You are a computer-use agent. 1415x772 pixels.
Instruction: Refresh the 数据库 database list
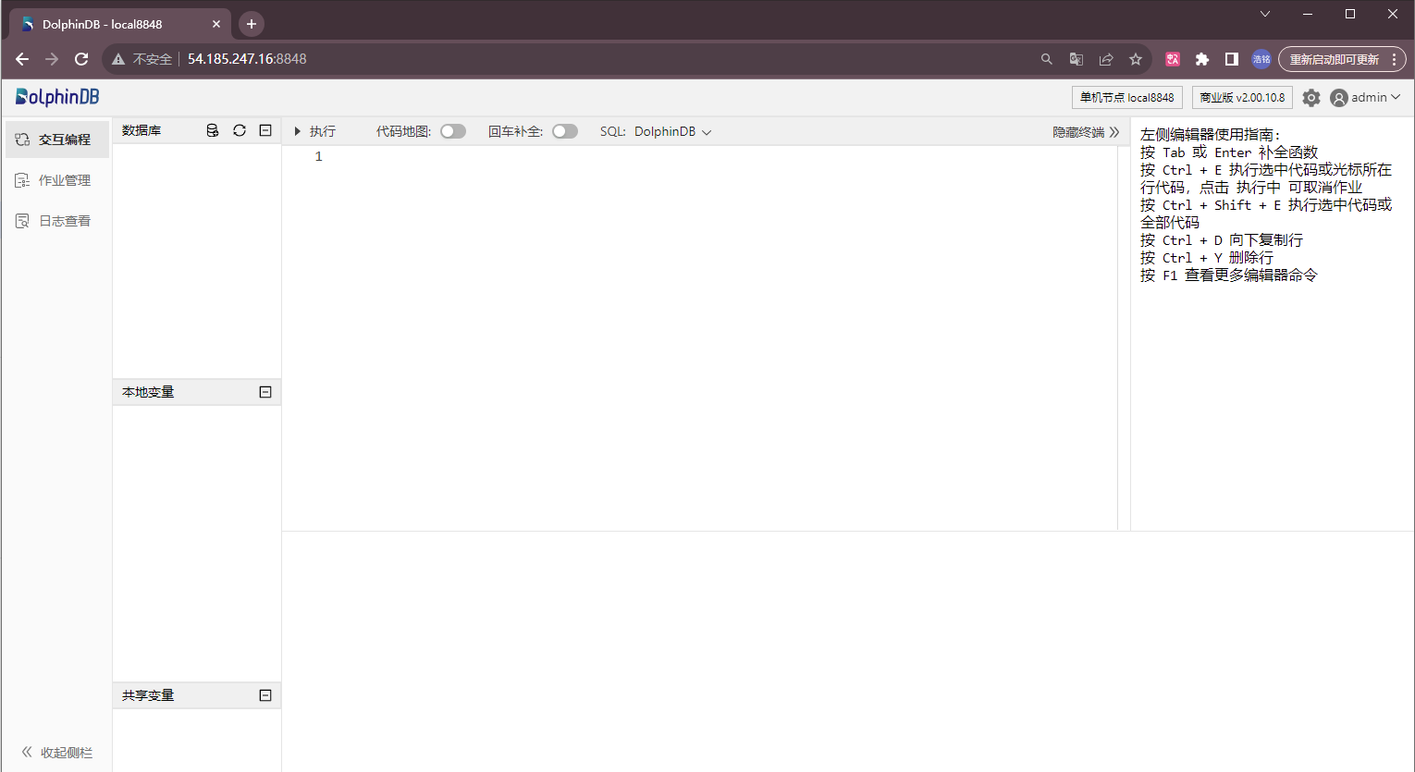click(x=239, y=131)
